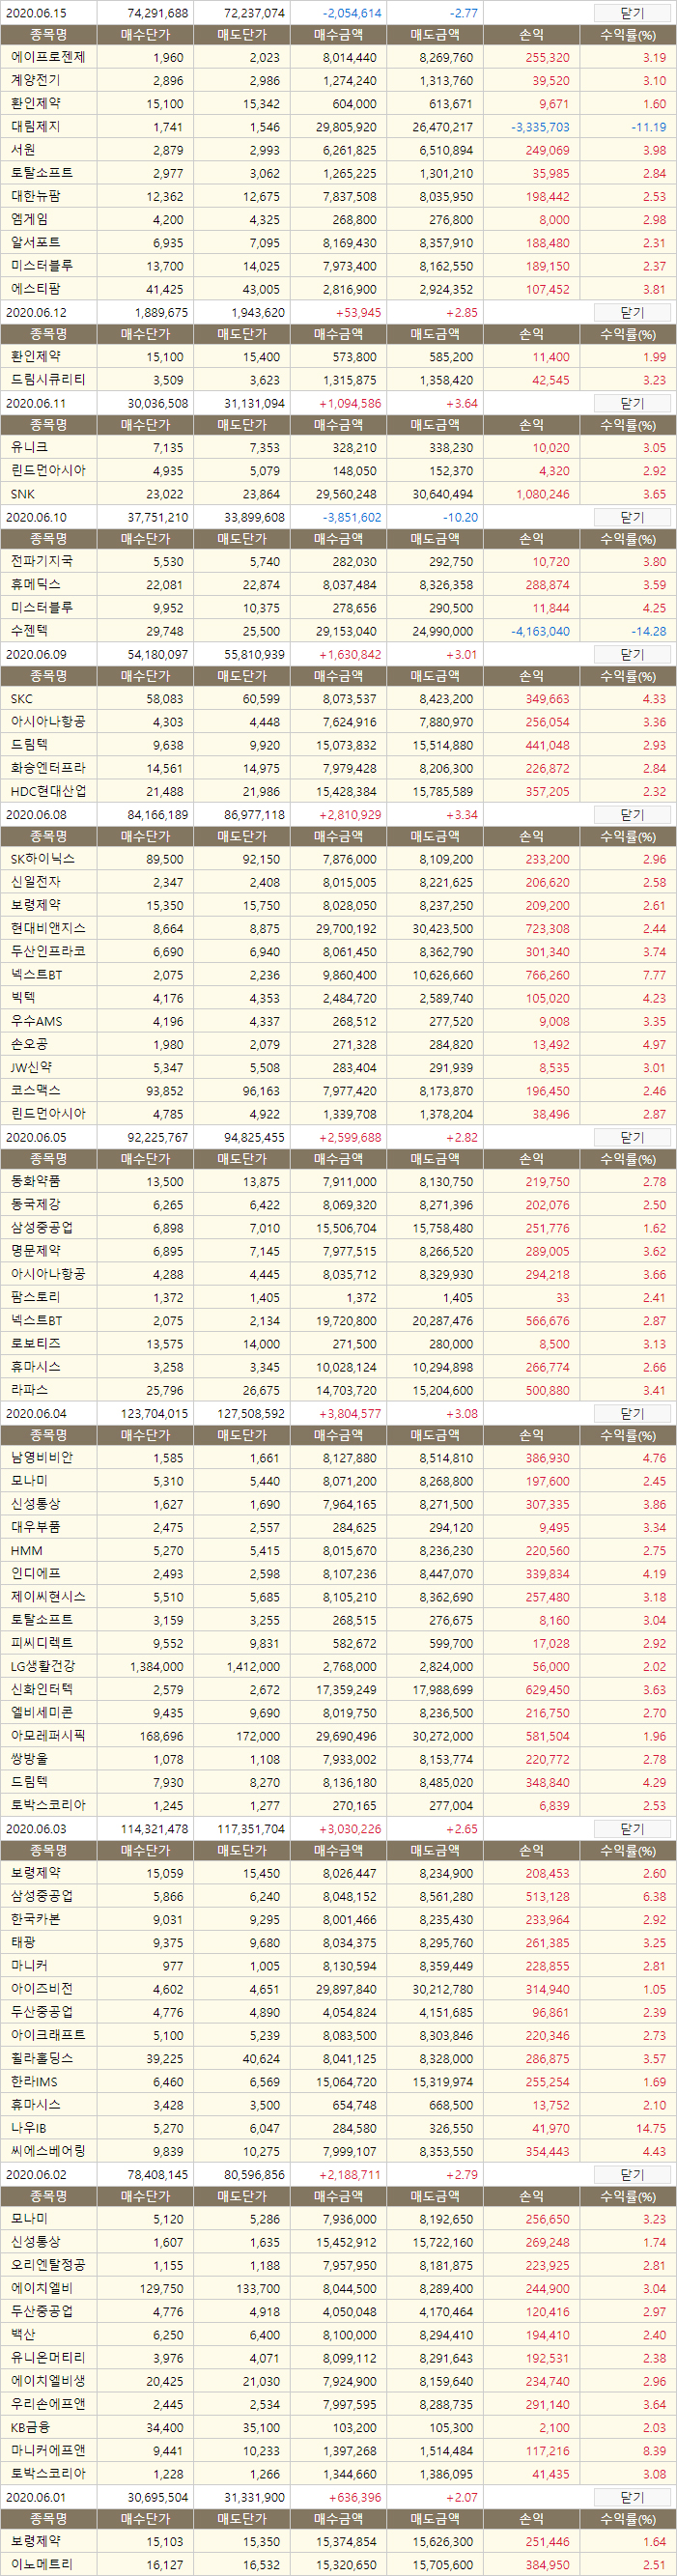Screen dimensions: 677x2576
Task: Select the LG생활건강 row name
Action: [42, 1666]
